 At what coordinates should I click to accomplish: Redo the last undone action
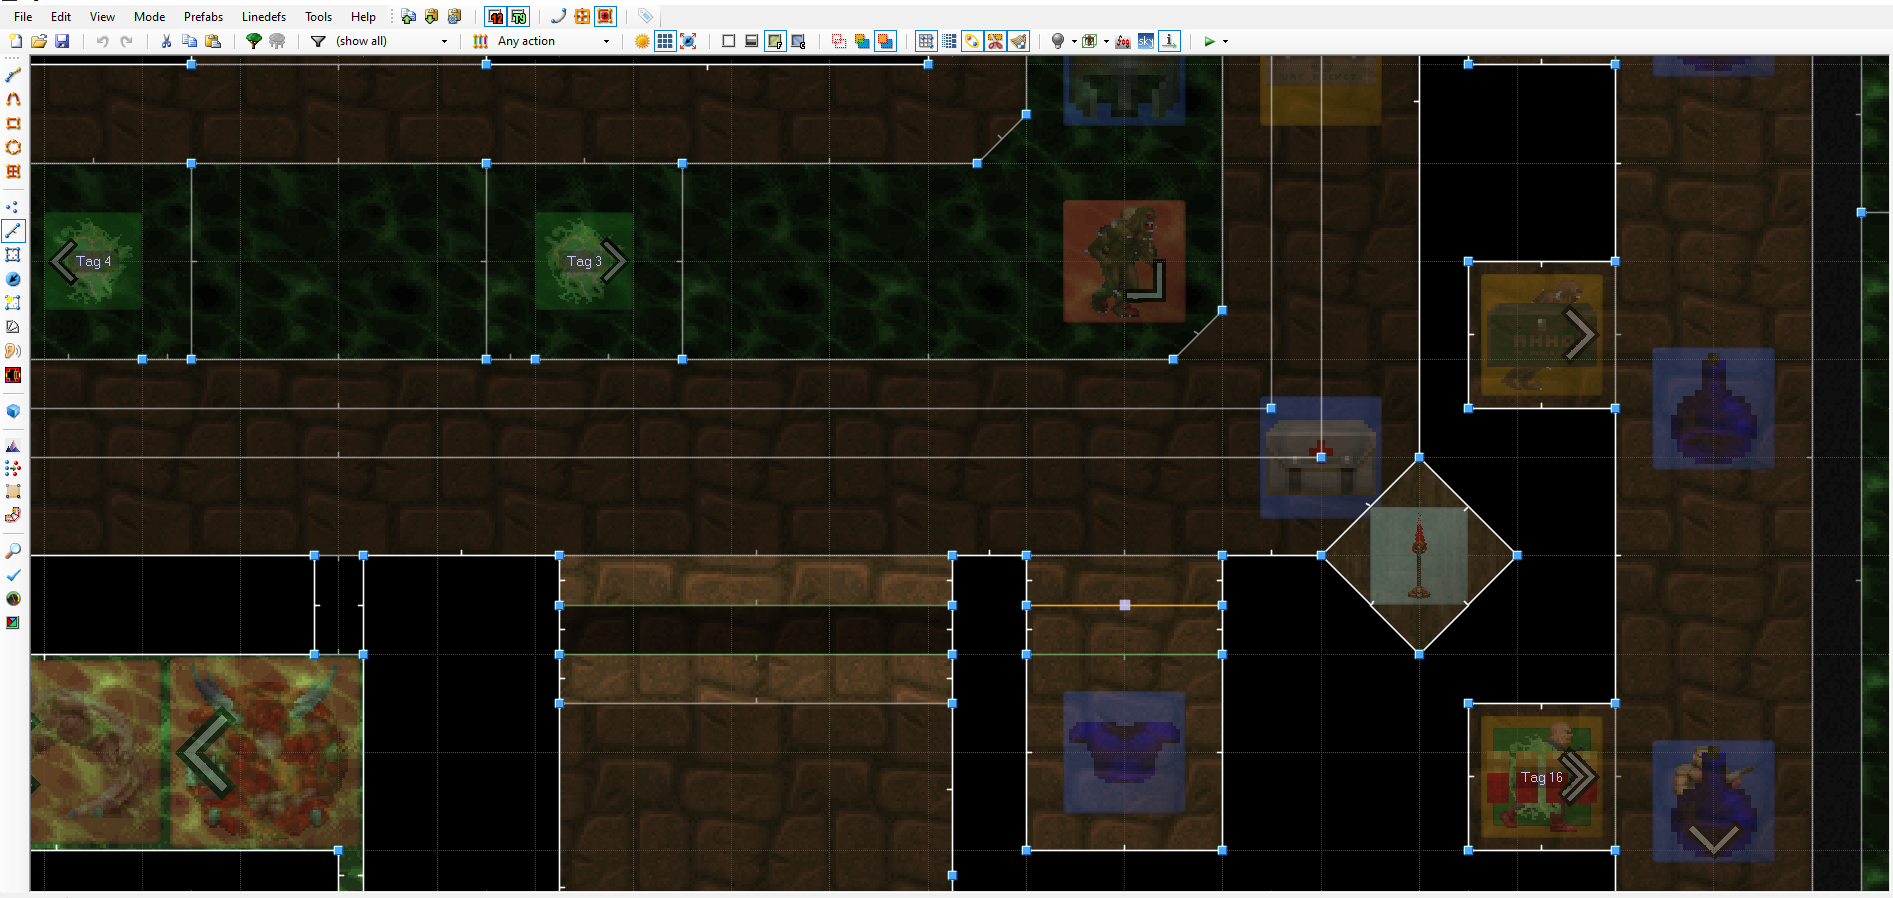(126, 41)
